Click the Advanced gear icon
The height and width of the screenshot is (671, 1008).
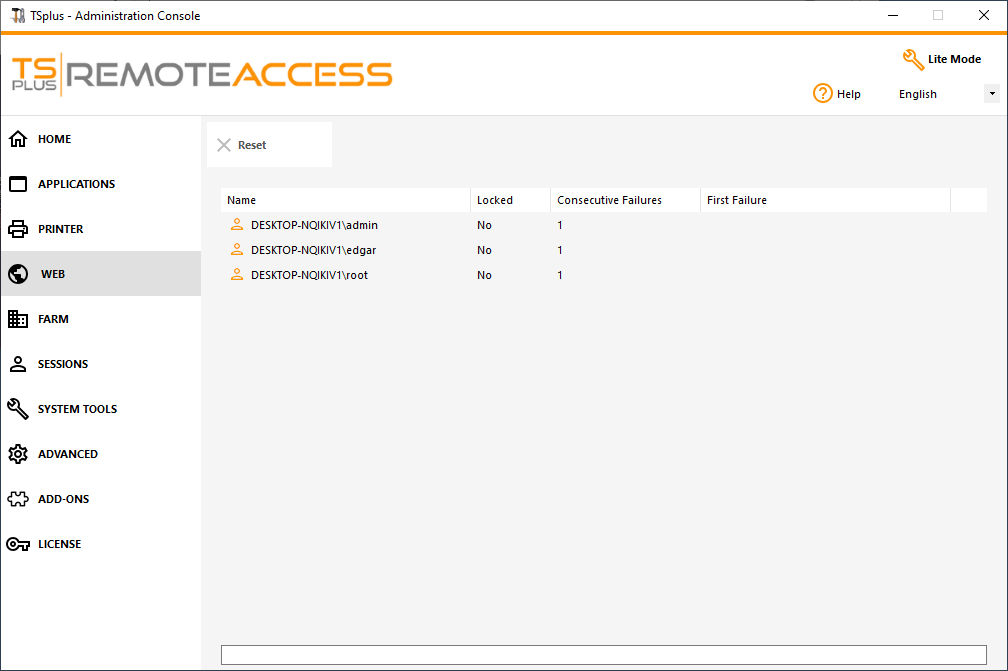[17, 453]
